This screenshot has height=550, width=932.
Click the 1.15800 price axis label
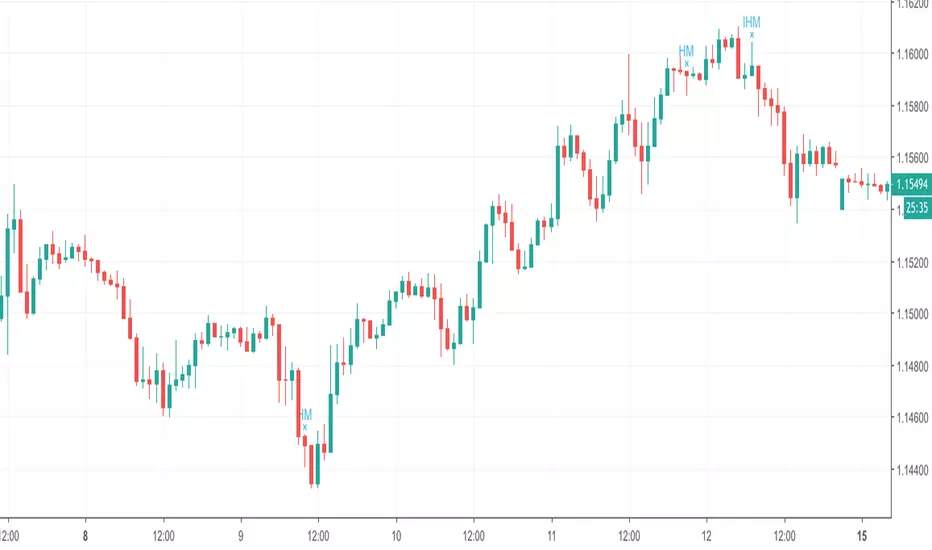(912, 105)
